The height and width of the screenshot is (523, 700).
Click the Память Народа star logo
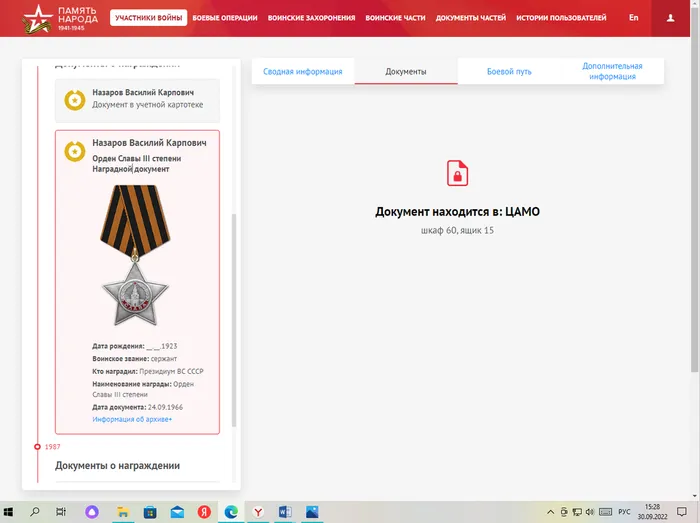click(37, 17)
